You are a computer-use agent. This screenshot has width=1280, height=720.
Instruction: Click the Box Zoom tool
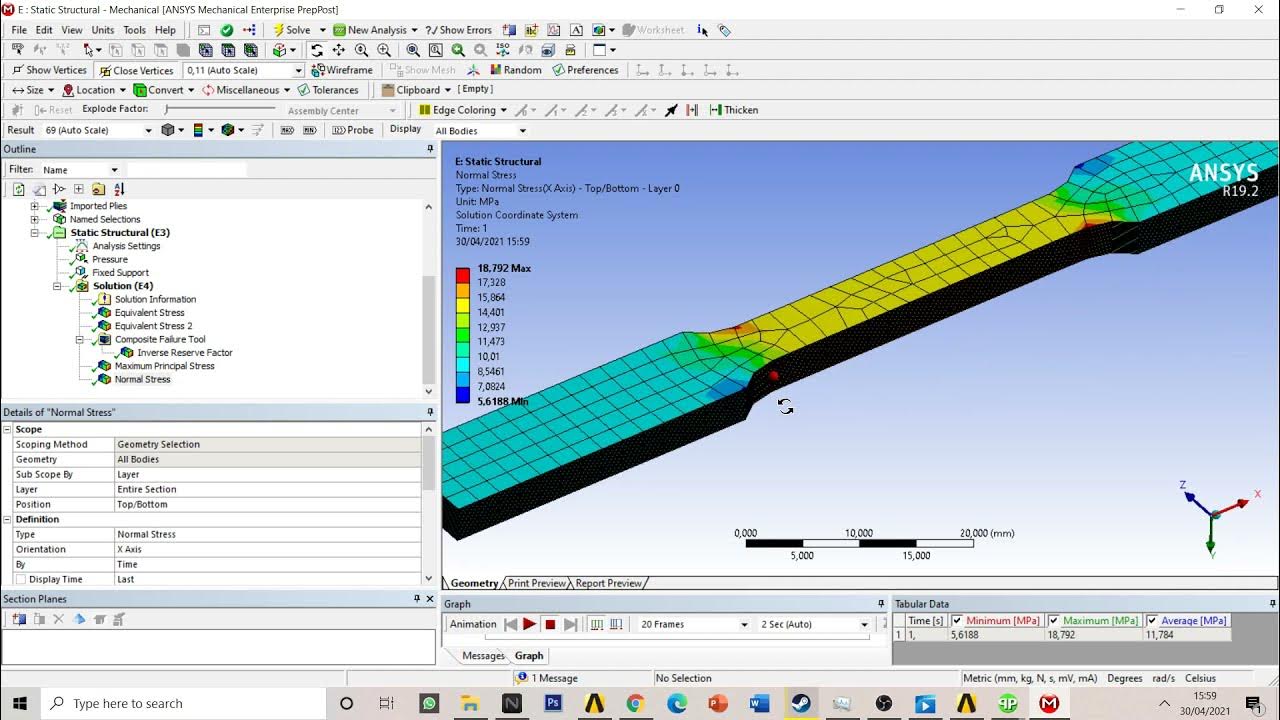[x=436, y=50]
